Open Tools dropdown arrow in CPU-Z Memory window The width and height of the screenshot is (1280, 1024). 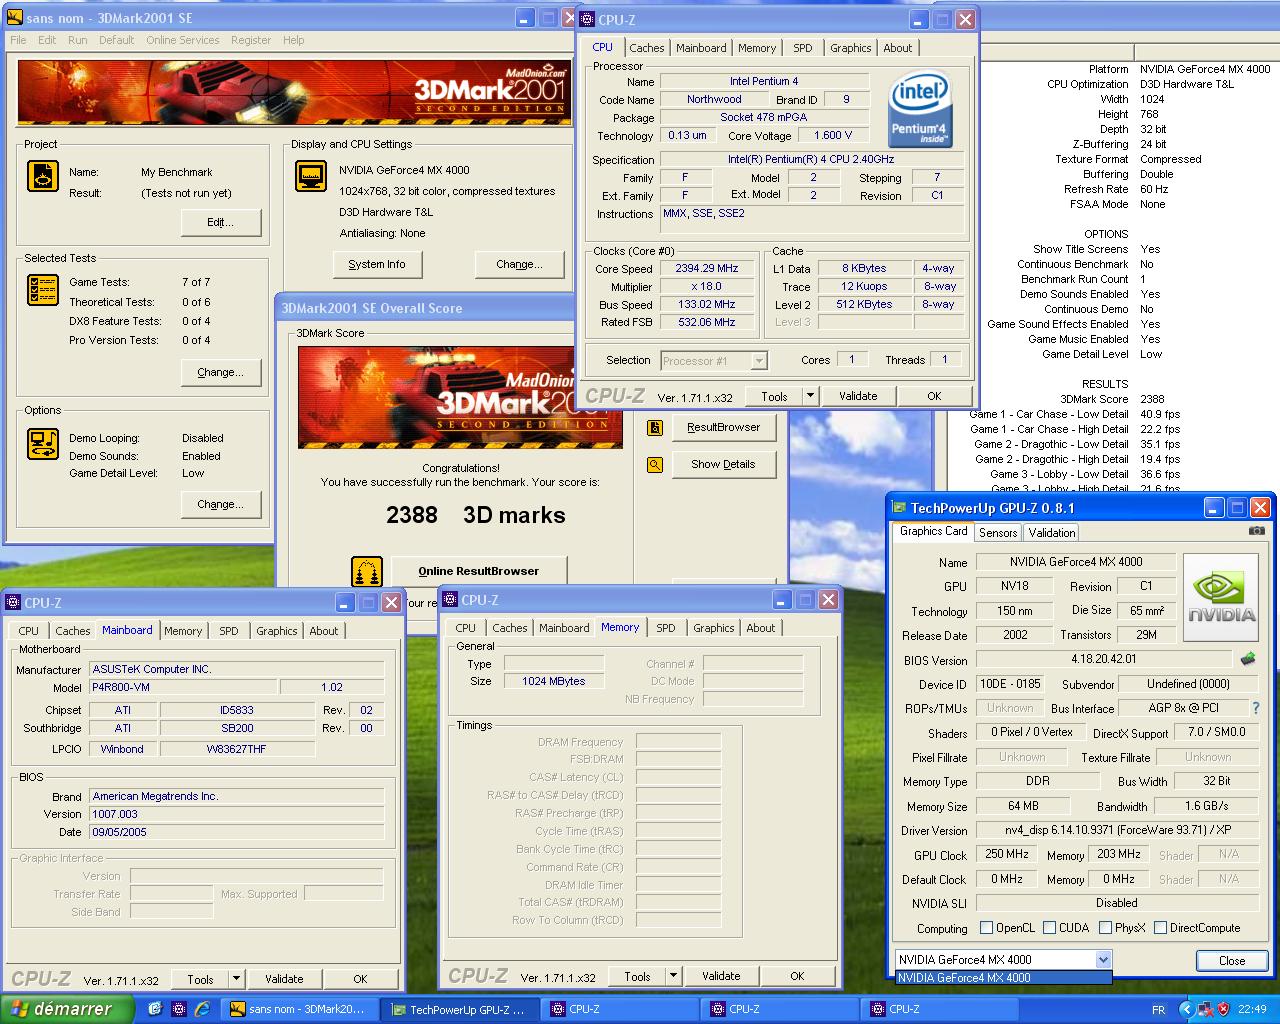[x=673, y=976]
